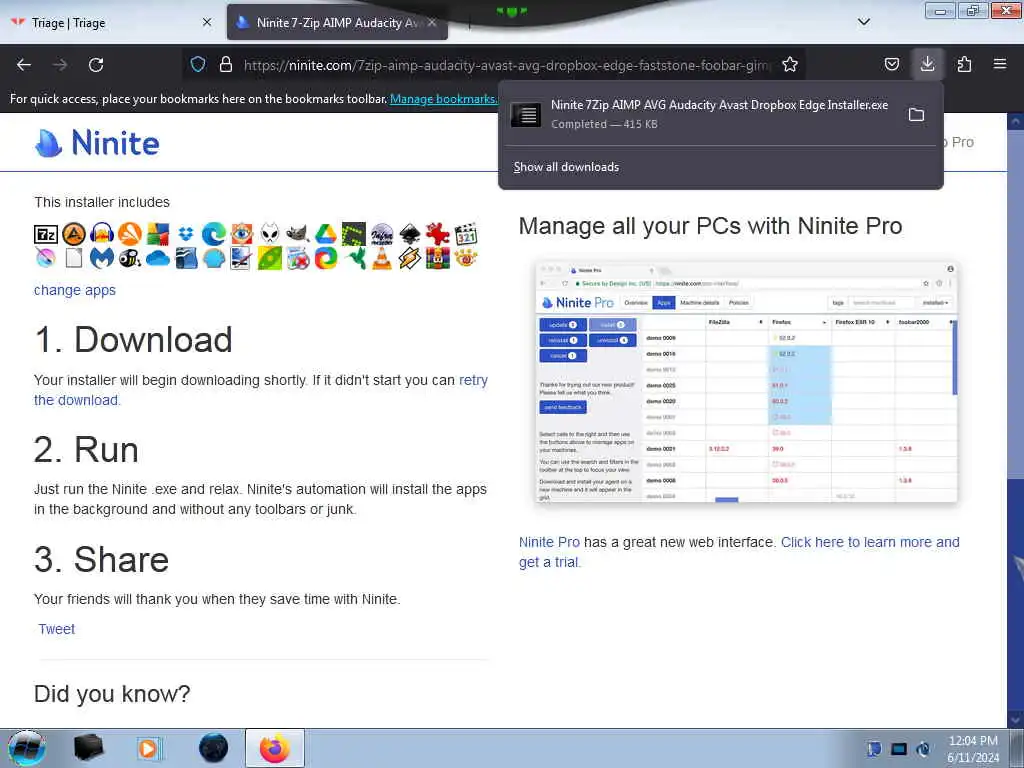Close the Ninite tab

pyautogui.click(x=432, y=23)
